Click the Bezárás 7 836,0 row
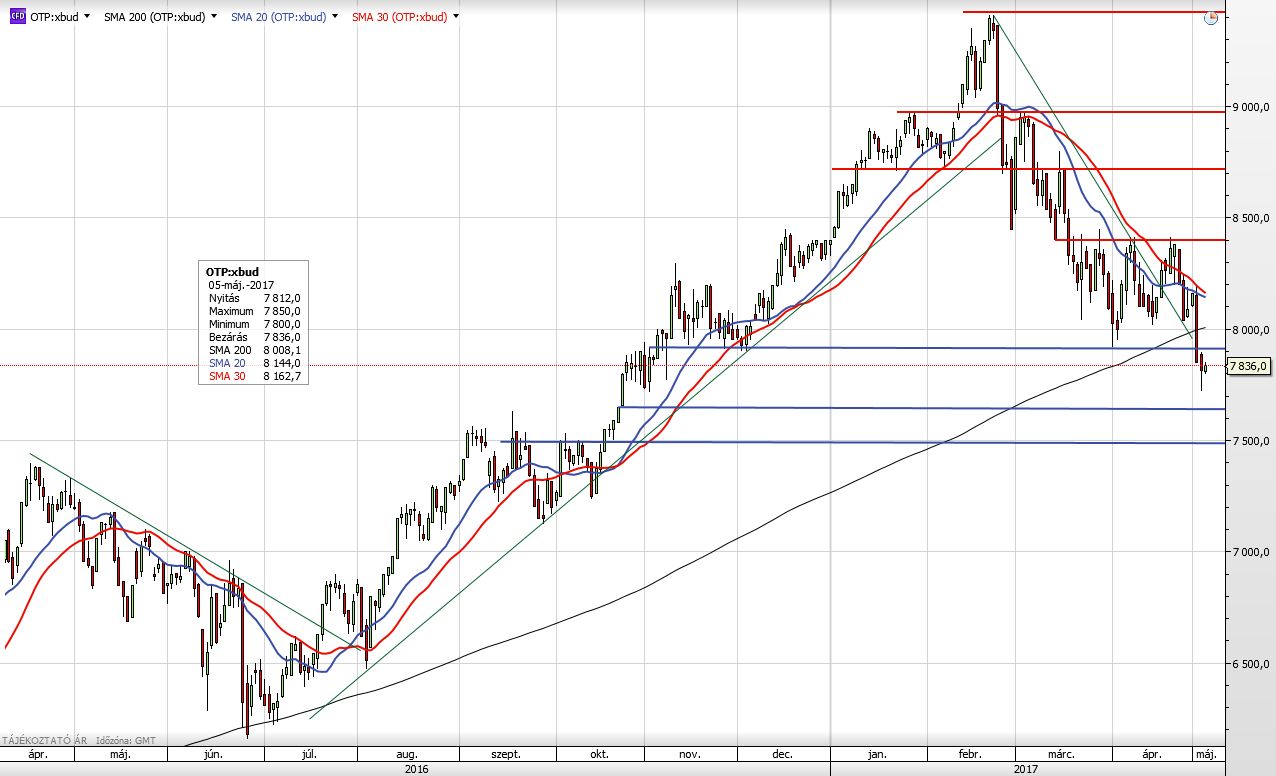 pos(254,337)
